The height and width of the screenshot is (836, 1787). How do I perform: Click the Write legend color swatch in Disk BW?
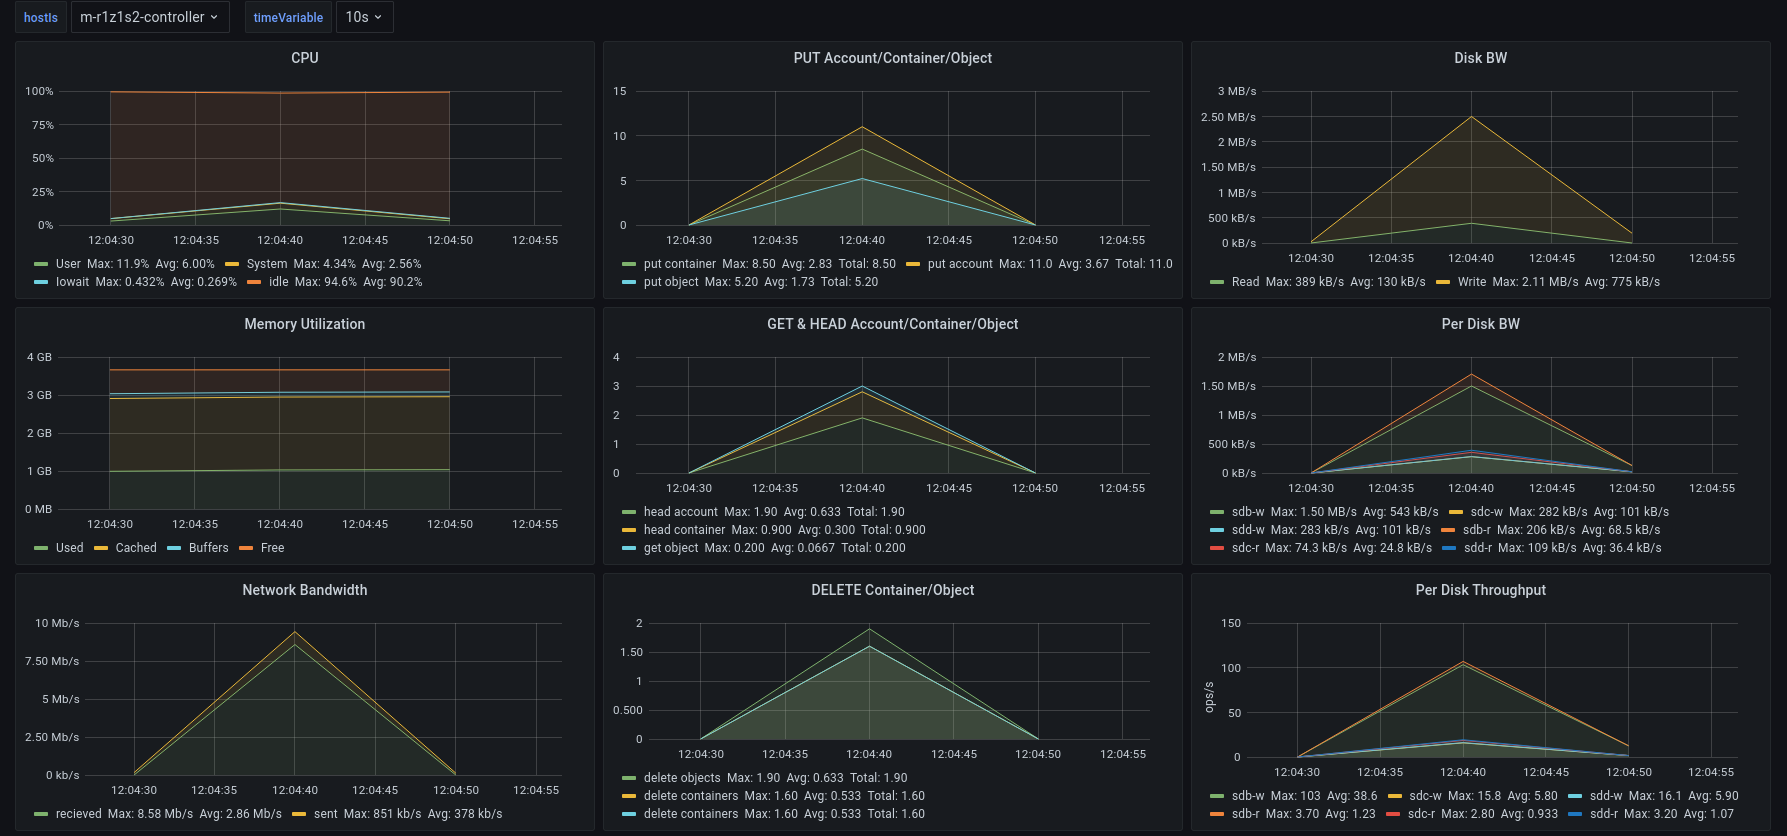click(1443, 282)
